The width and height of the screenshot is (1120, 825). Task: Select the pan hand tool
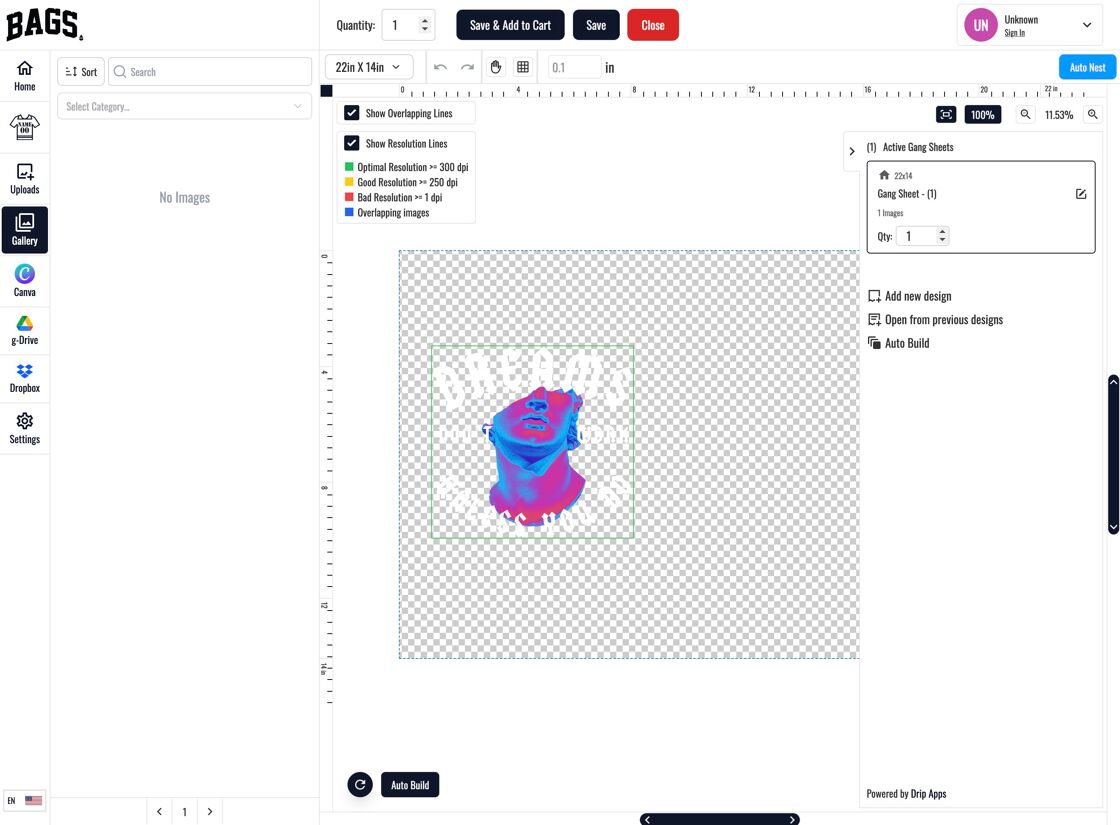coord(496,67)
